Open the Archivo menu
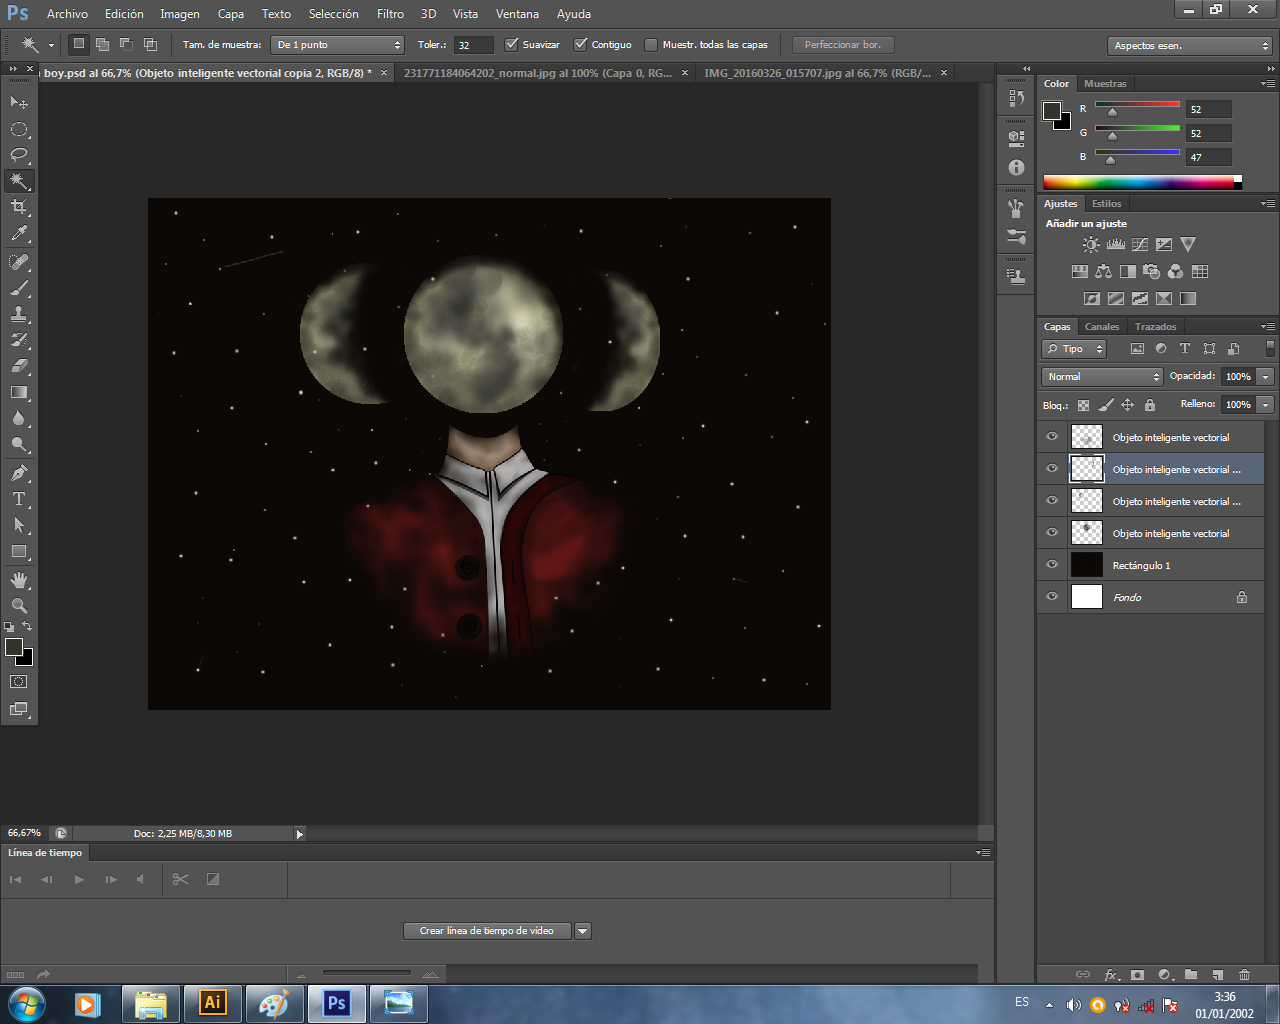The height and width of the screenshot is (1024, 1280). pos(67,14)
